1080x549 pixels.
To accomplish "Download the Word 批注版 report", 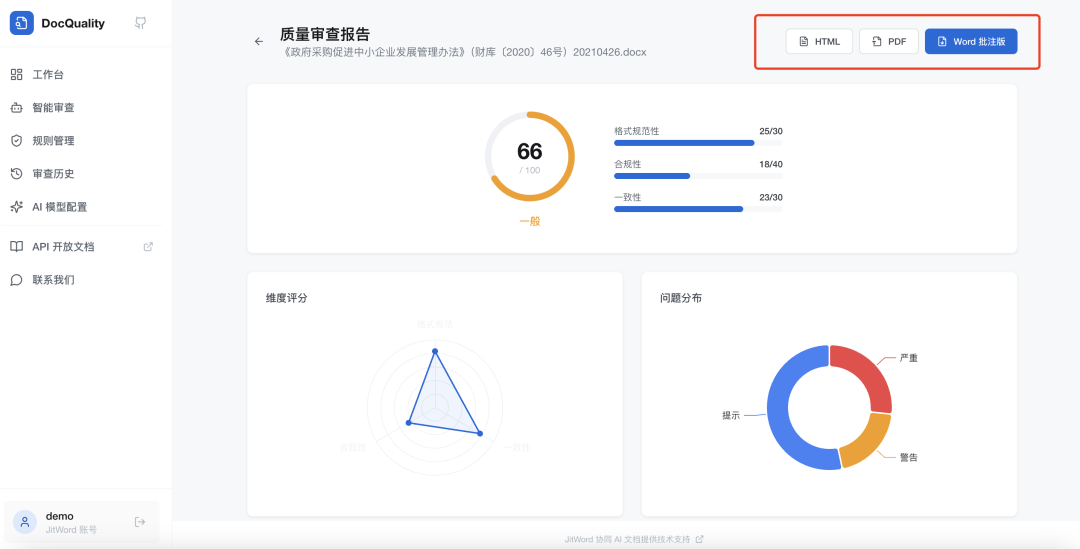I will (971, 41).
